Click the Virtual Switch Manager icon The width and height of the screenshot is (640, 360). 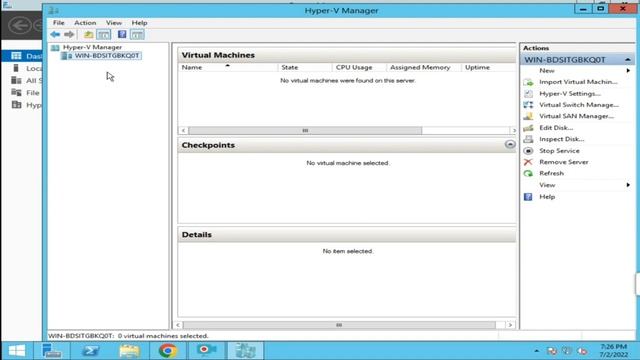[528, 105]
